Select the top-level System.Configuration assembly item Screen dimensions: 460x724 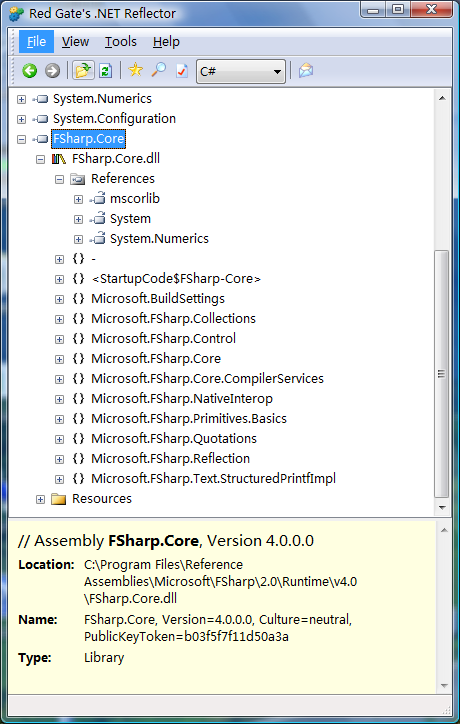[114, 118]
